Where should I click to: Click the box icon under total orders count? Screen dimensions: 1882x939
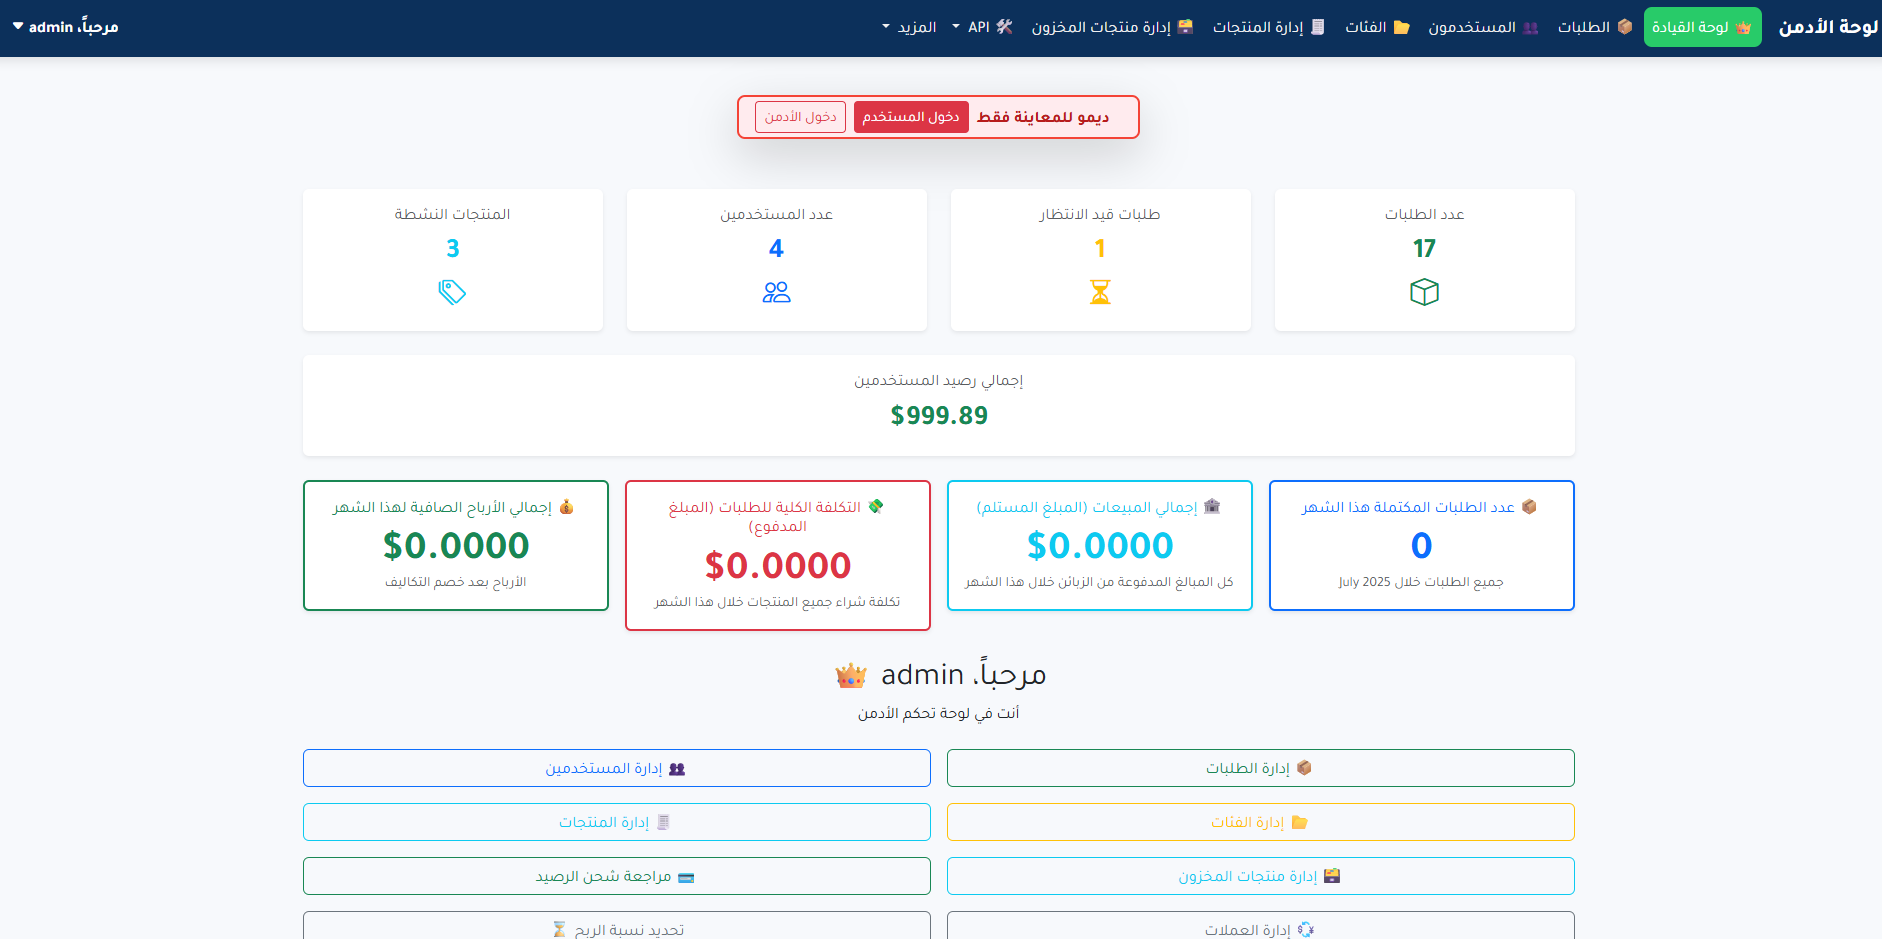[1424, 292]
